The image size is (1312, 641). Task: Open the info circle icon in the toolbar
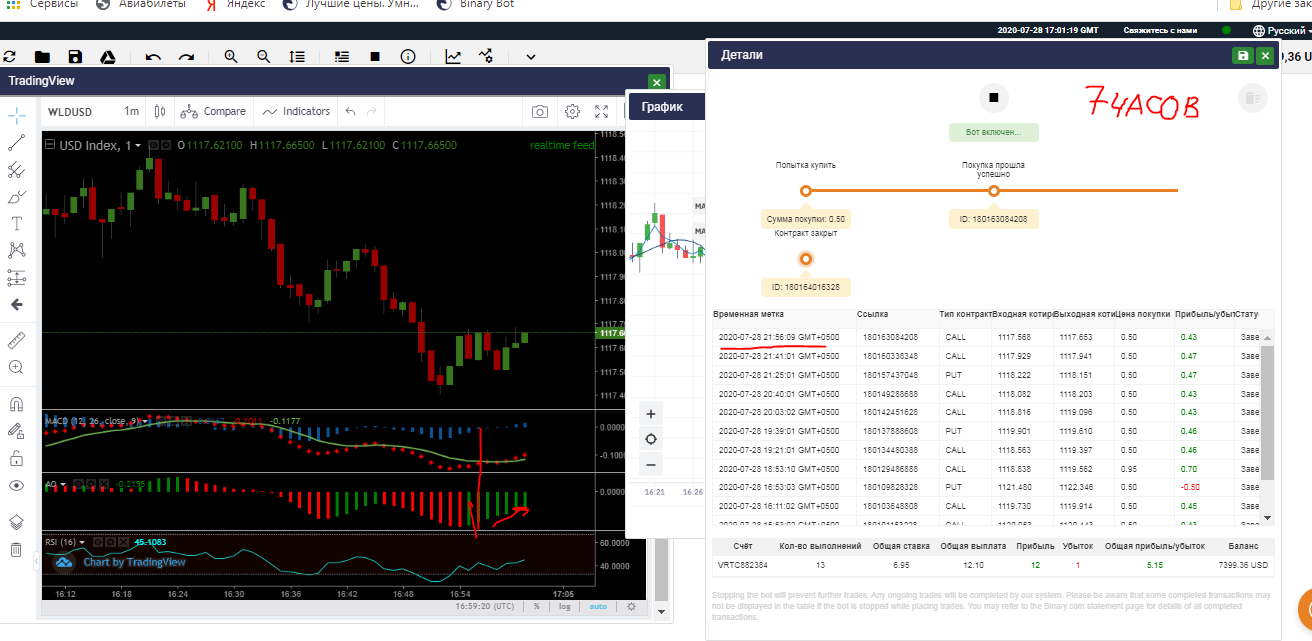408,57
